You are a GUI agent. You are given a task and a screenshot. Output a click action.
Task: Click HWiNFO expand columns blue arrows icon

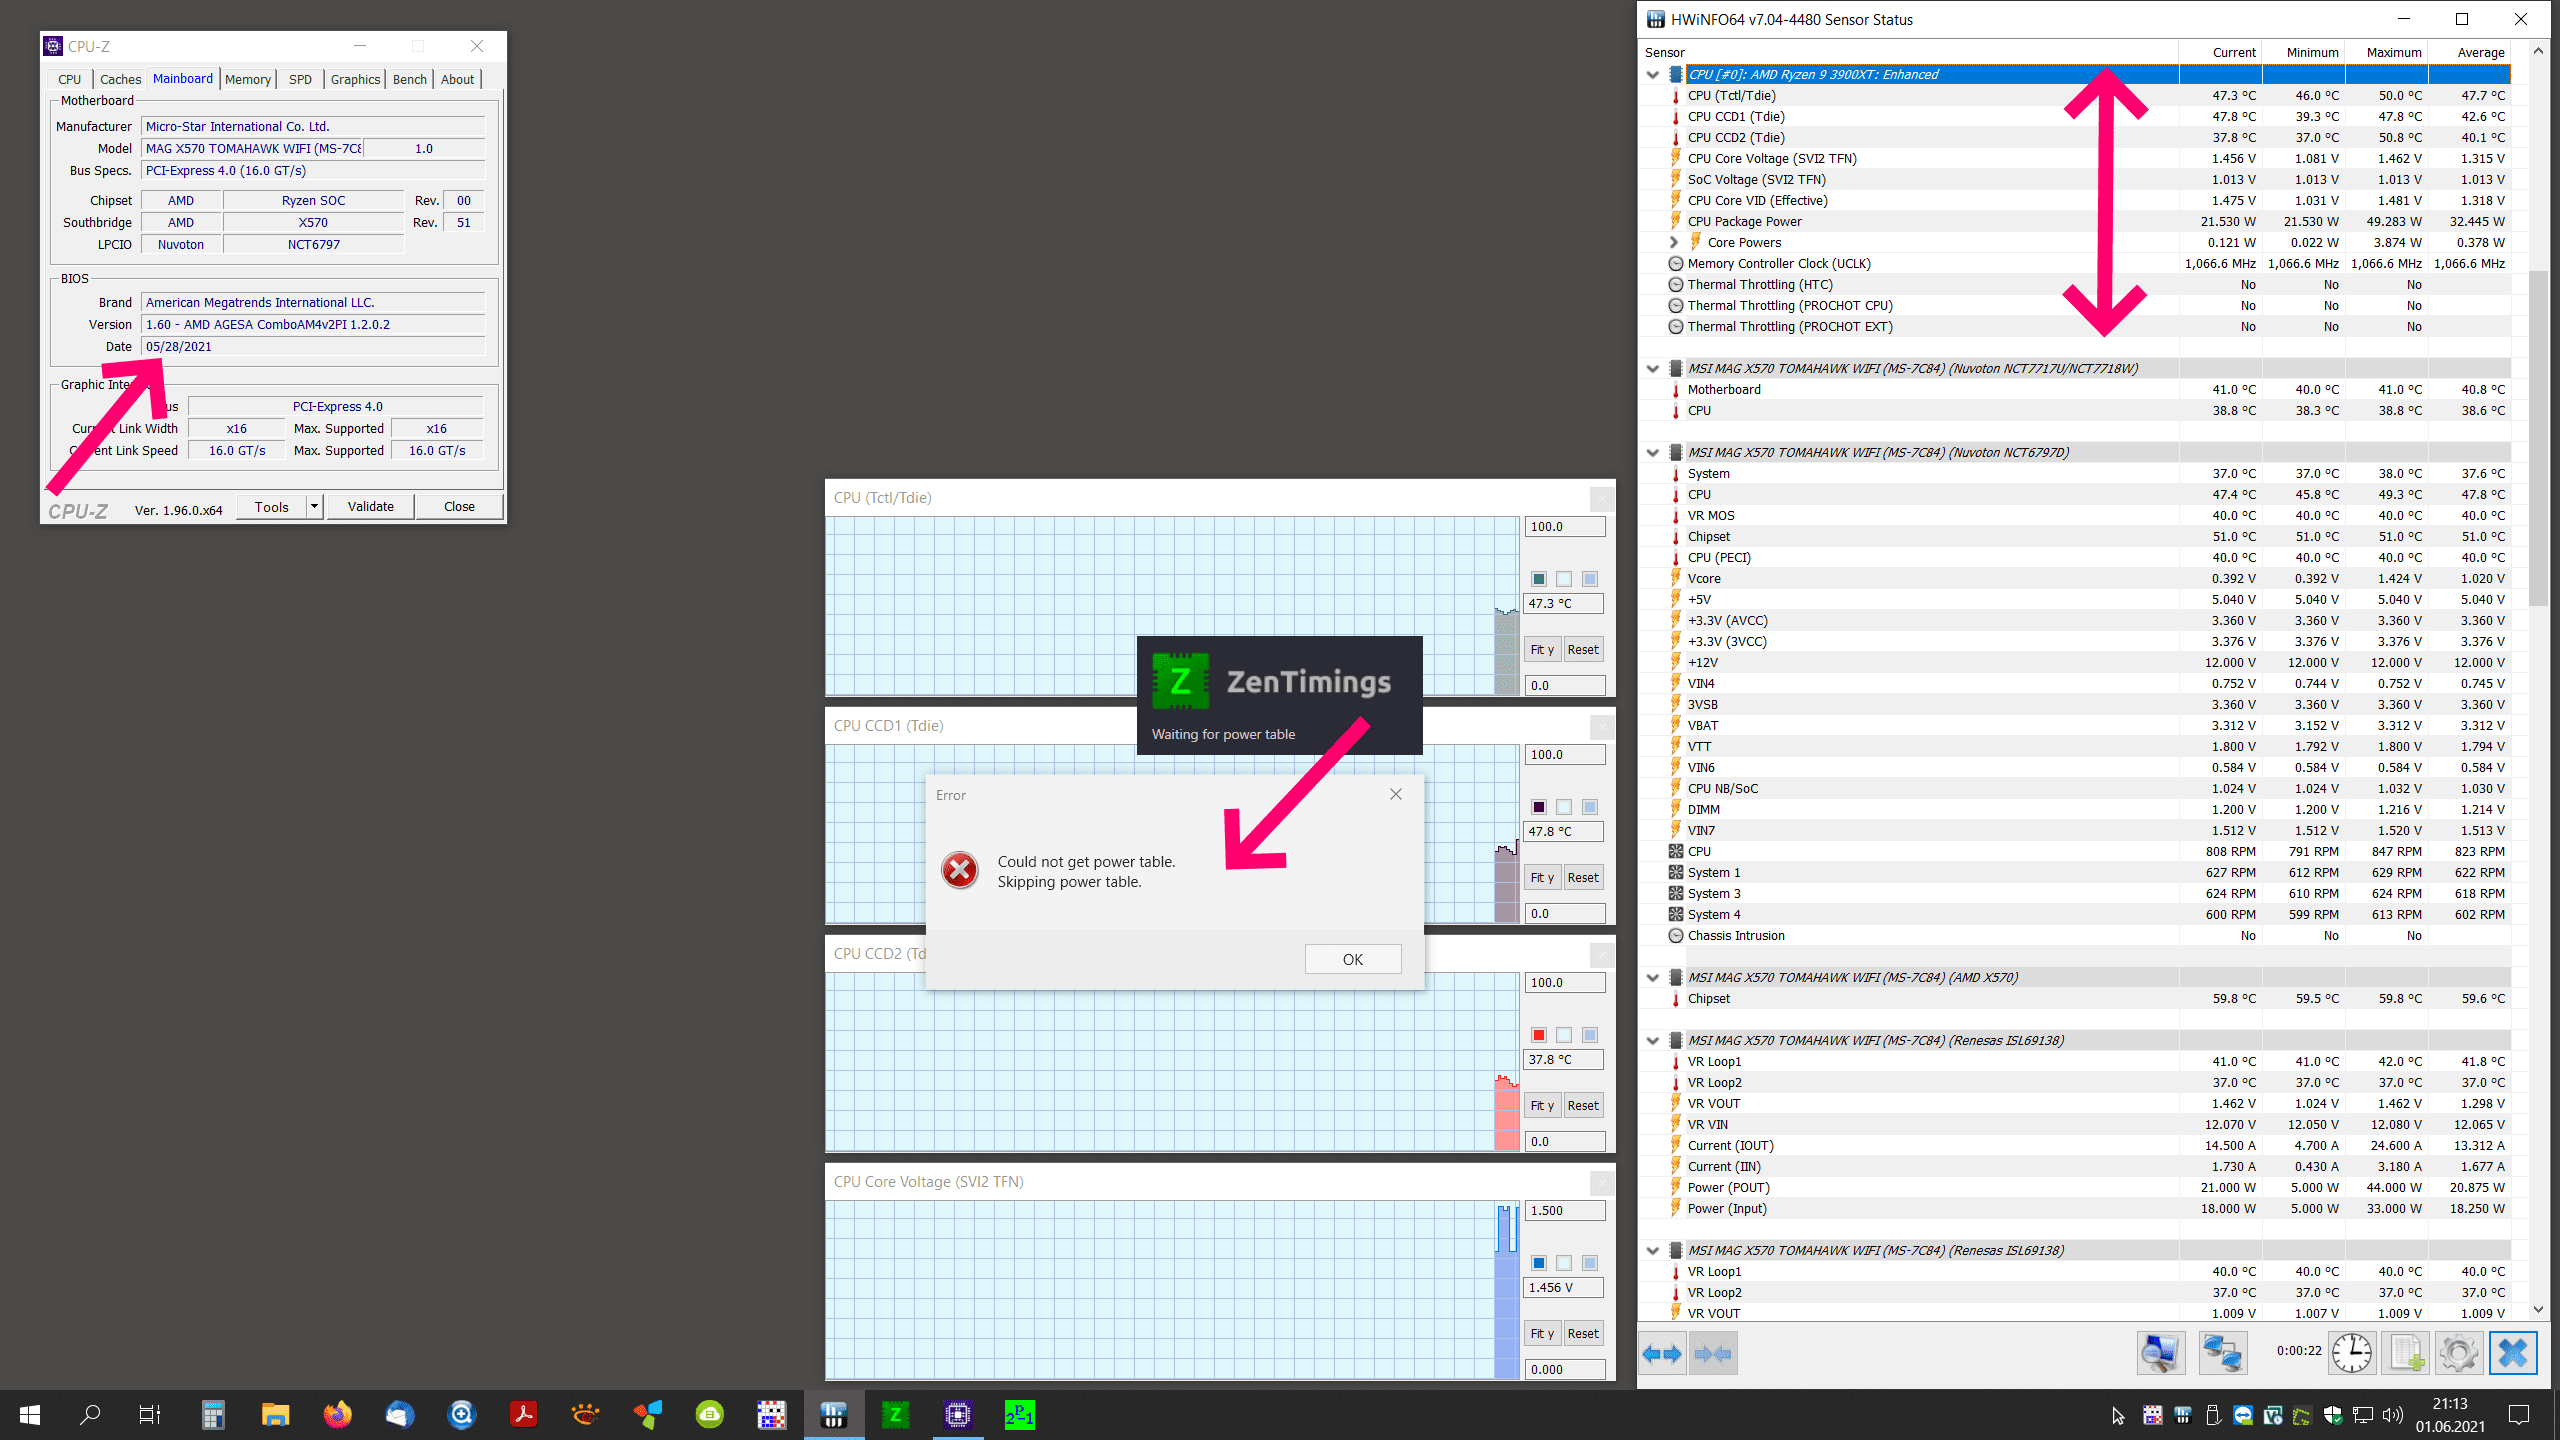pos(1662,1354)
